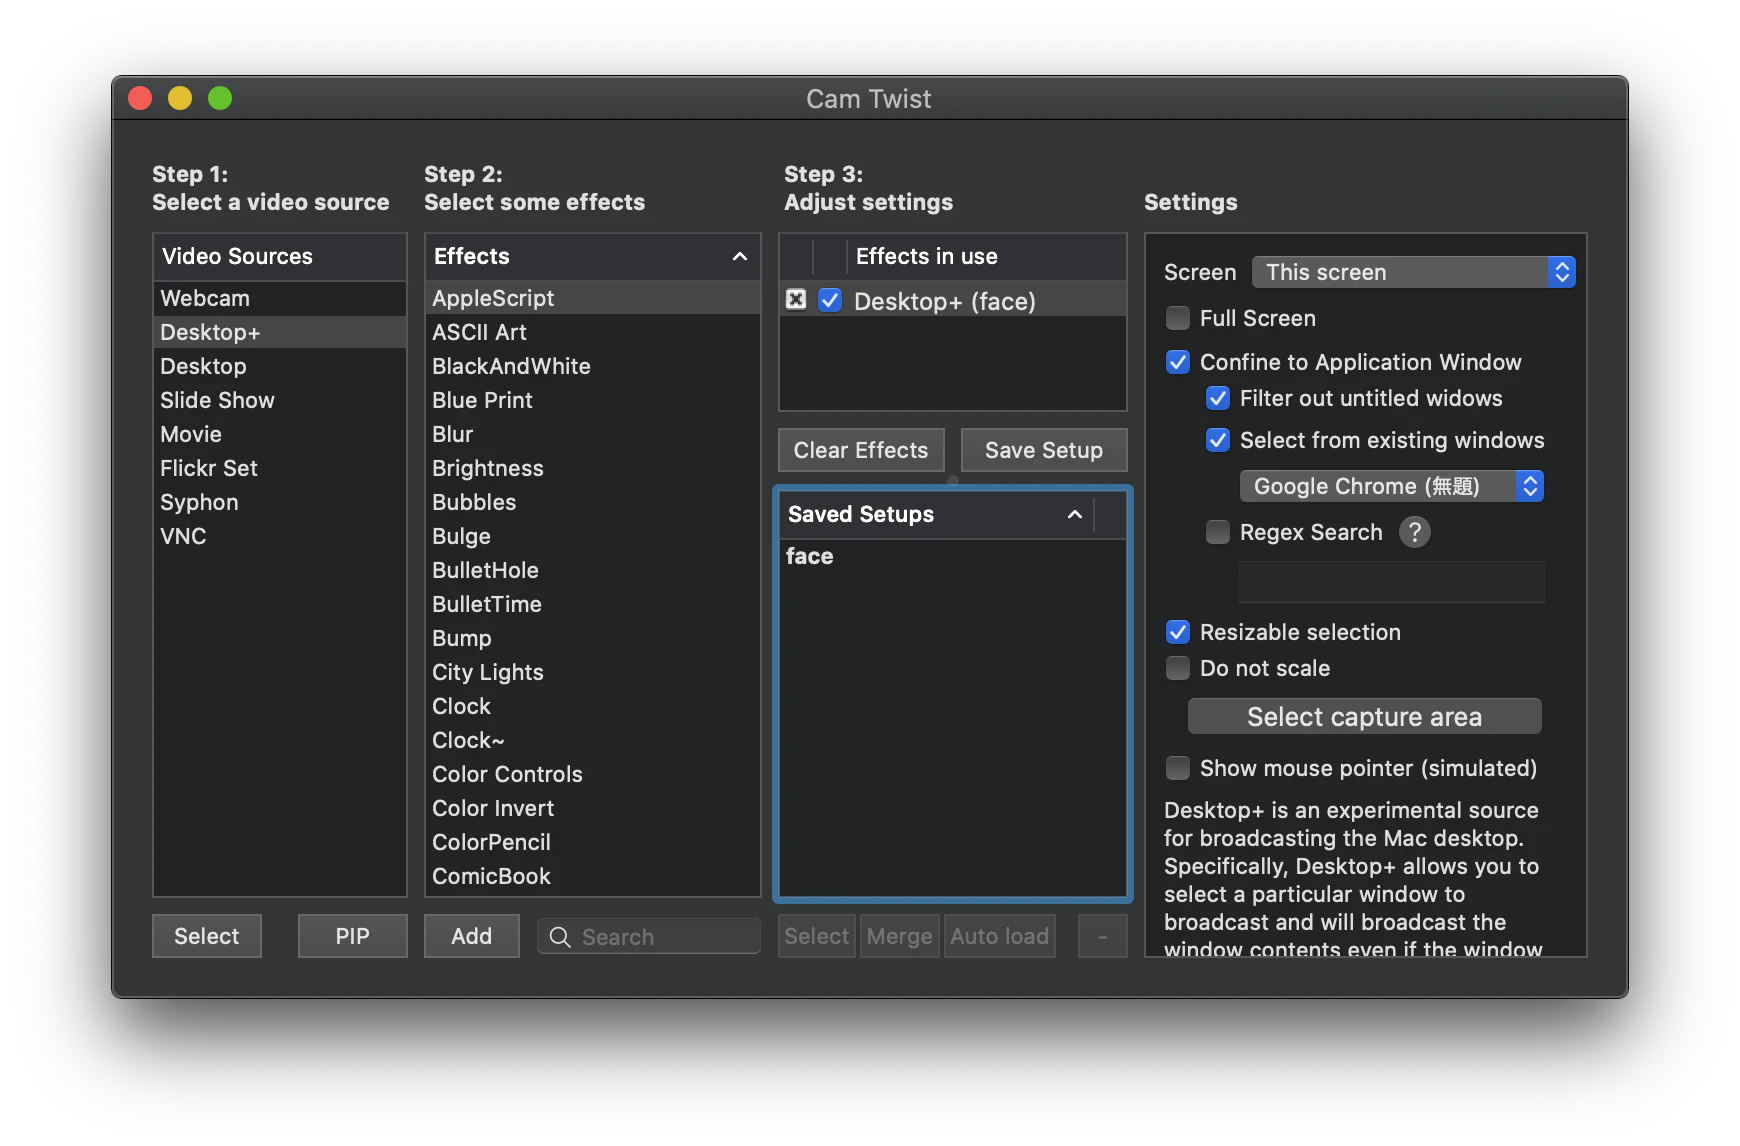Pick the Blur effect

593,434
